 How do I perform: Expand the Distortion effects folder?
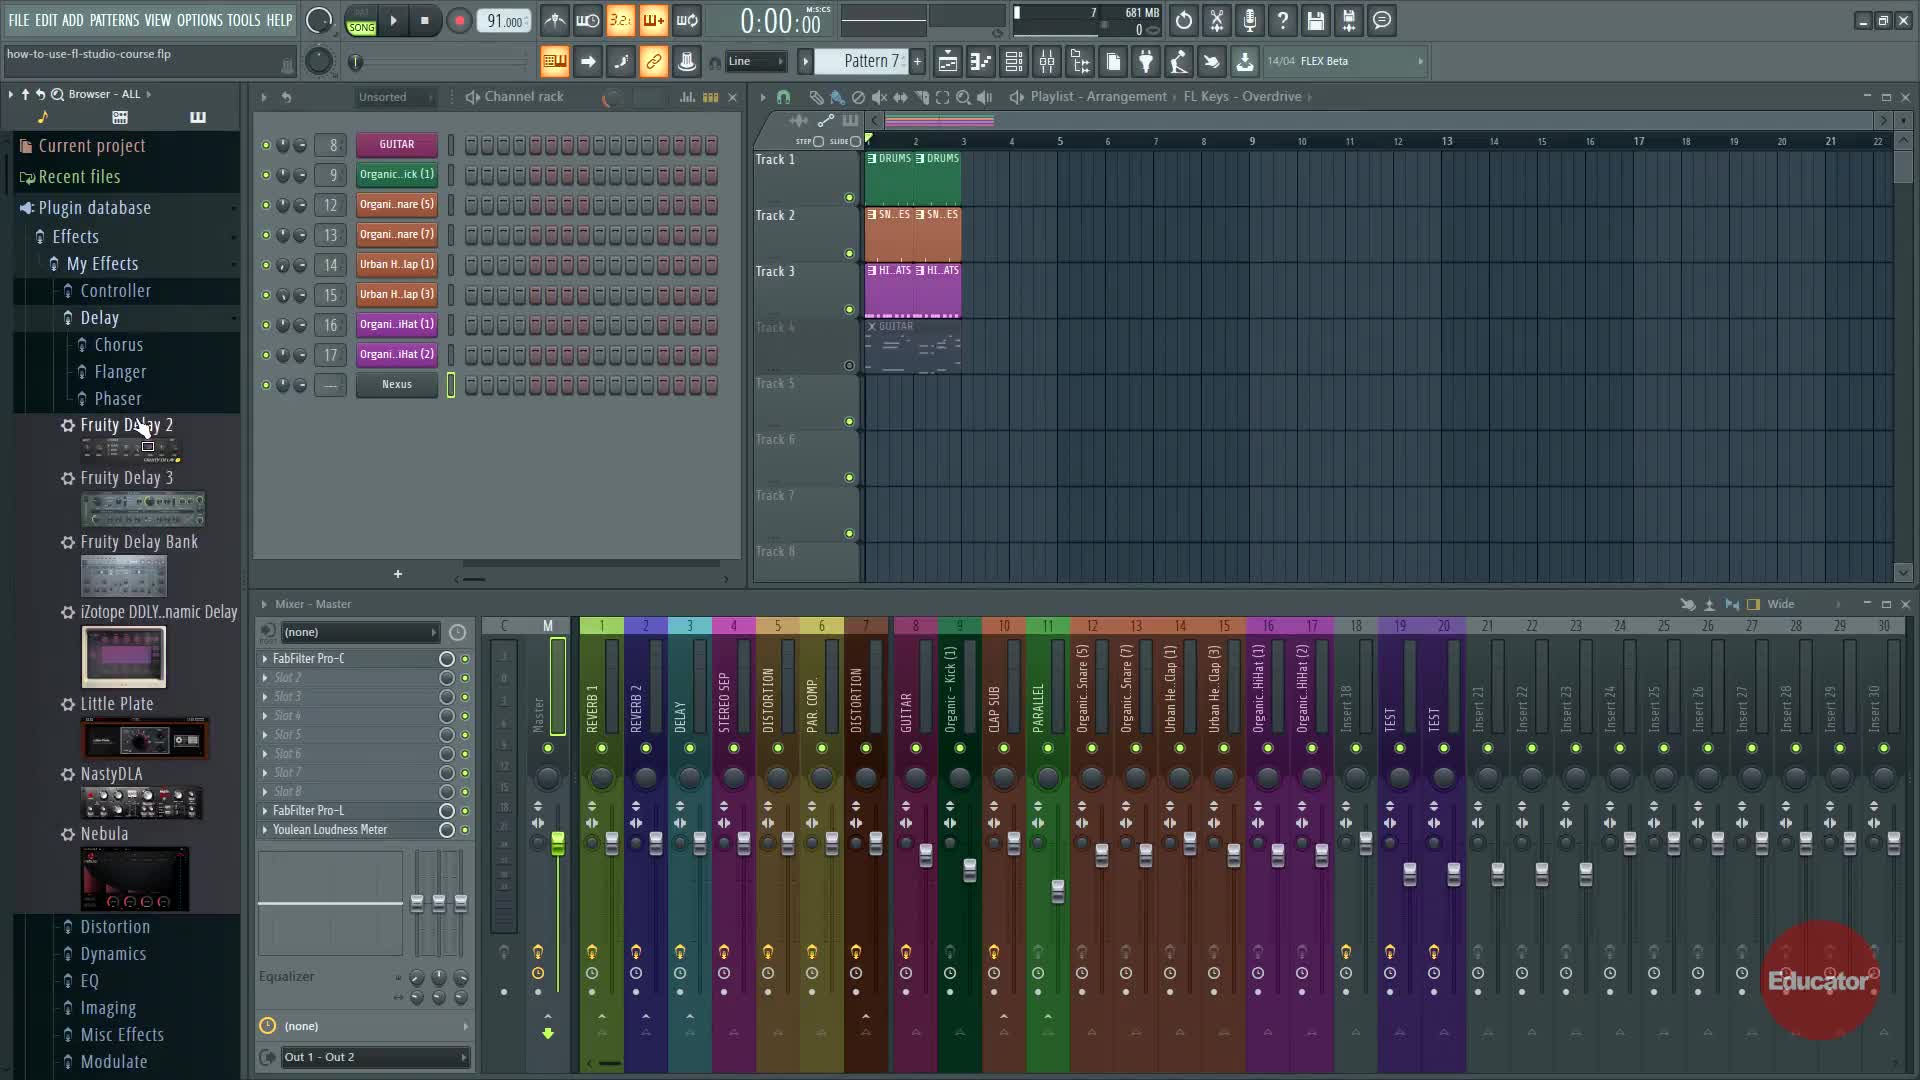click(x=115, y=927)
